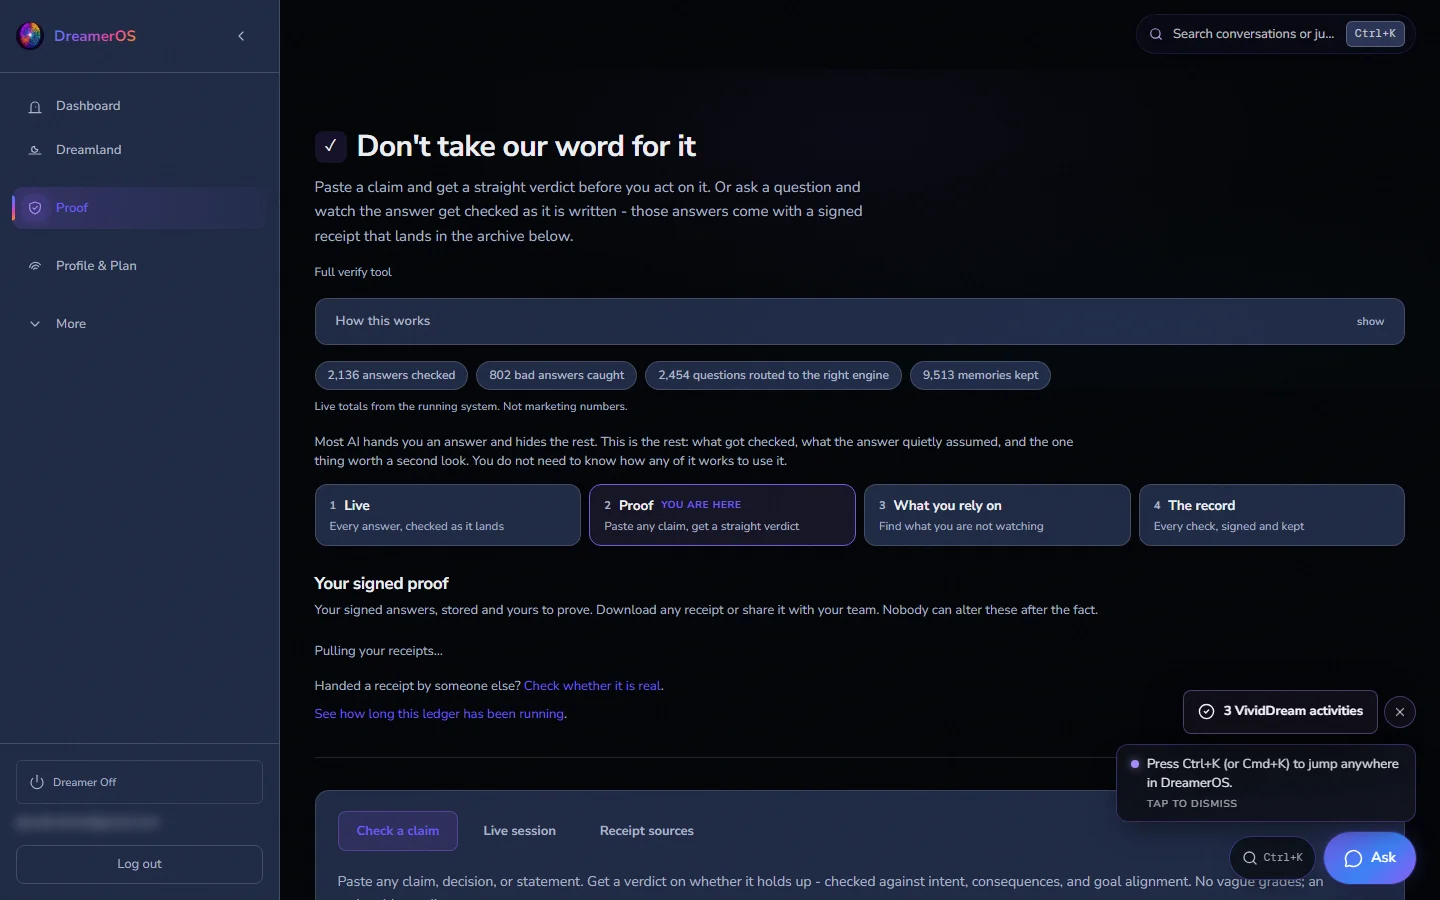Open the Full verify tool link
Screen dimensions: 1440x900
click(x=353, y=272)
